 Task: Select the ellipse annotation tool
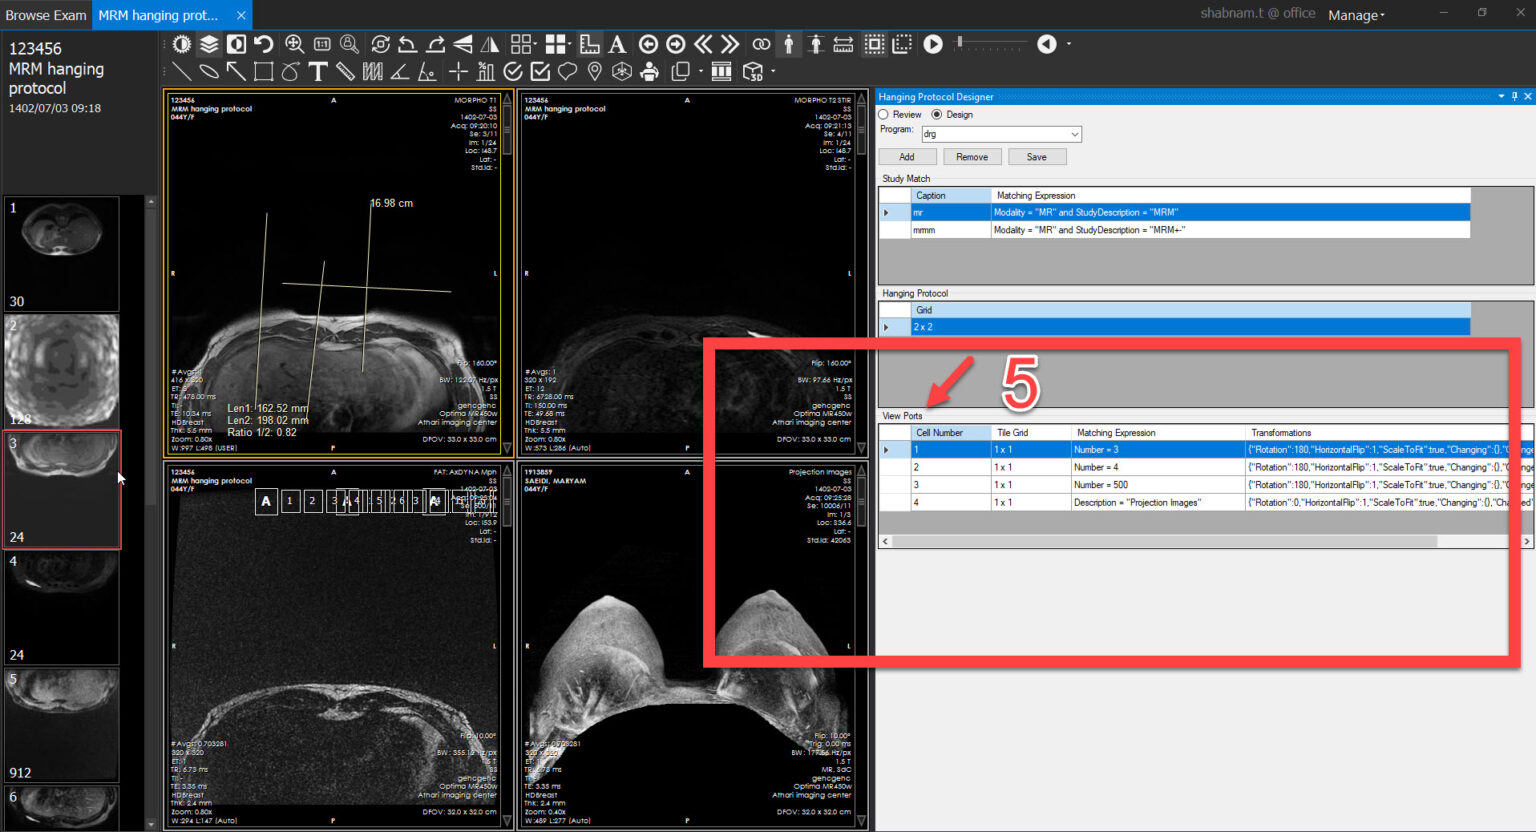click(x=208, y=71)
